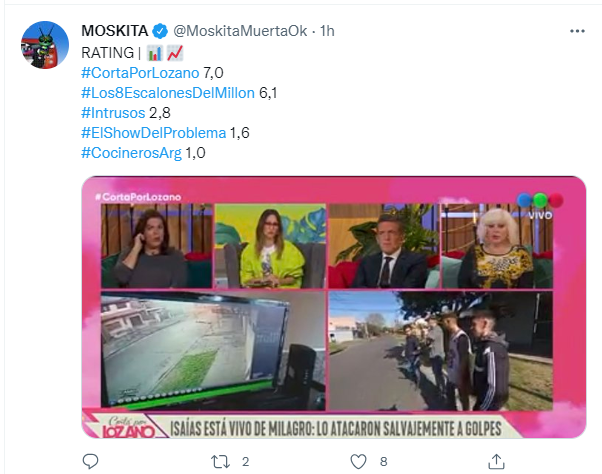Open the @MoskitaMuertaOk handle link
This screenshot has width=602, height=474.
coord(240,31)
